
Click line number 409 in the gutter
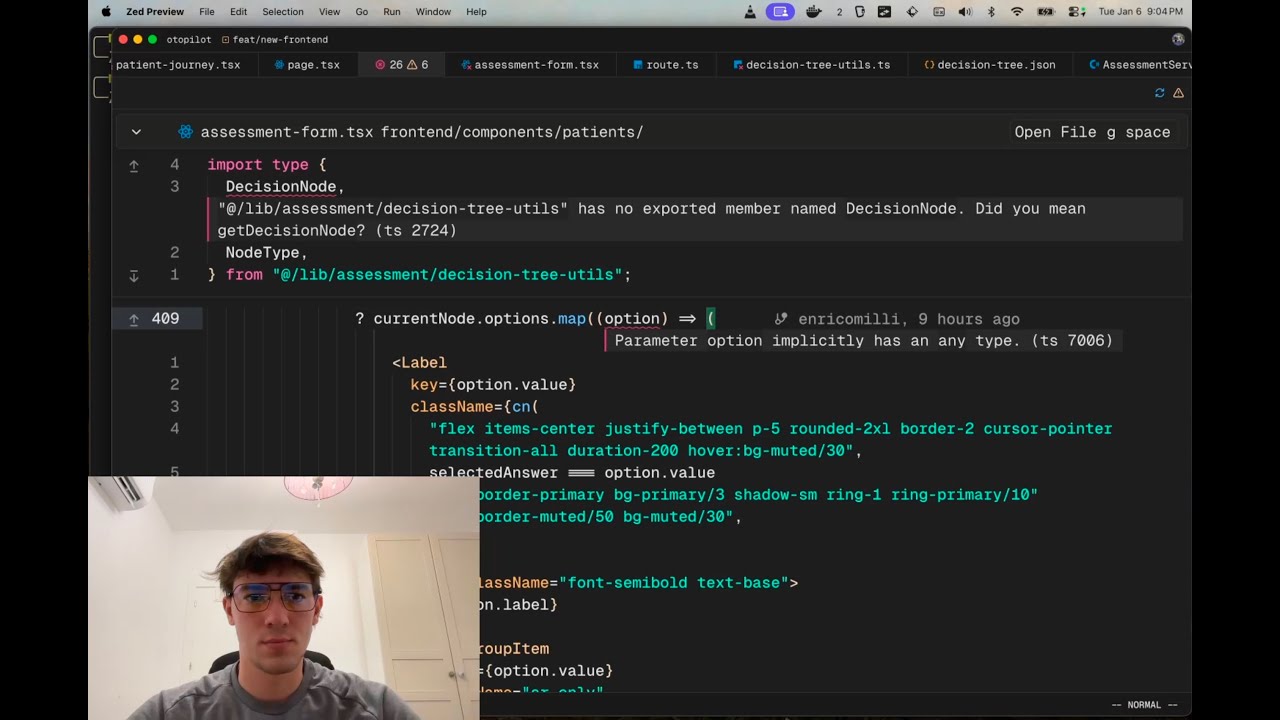coord(165,319)
